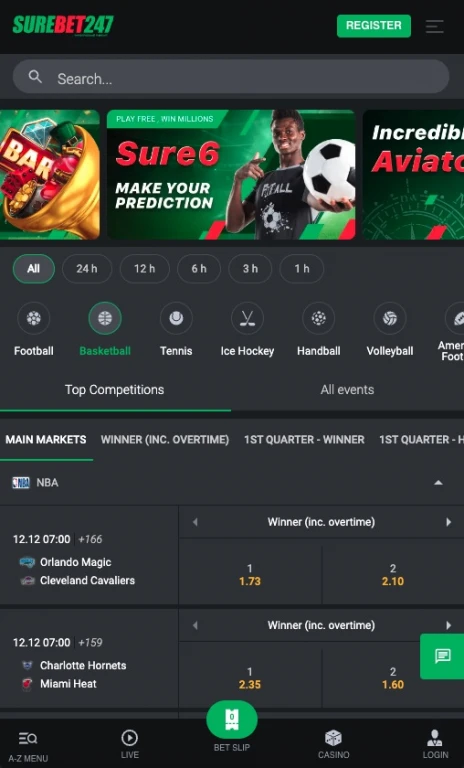Click the Search input field
The image size is (464, 768).
pos(231,77)
